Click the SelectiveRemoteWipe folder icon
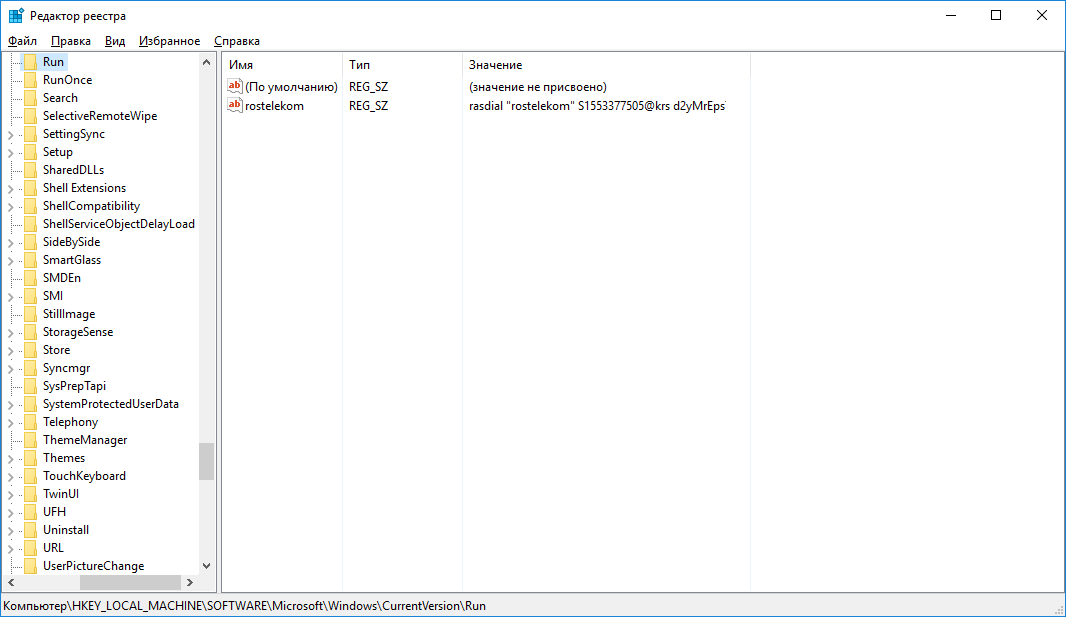 tap(31, 116)
